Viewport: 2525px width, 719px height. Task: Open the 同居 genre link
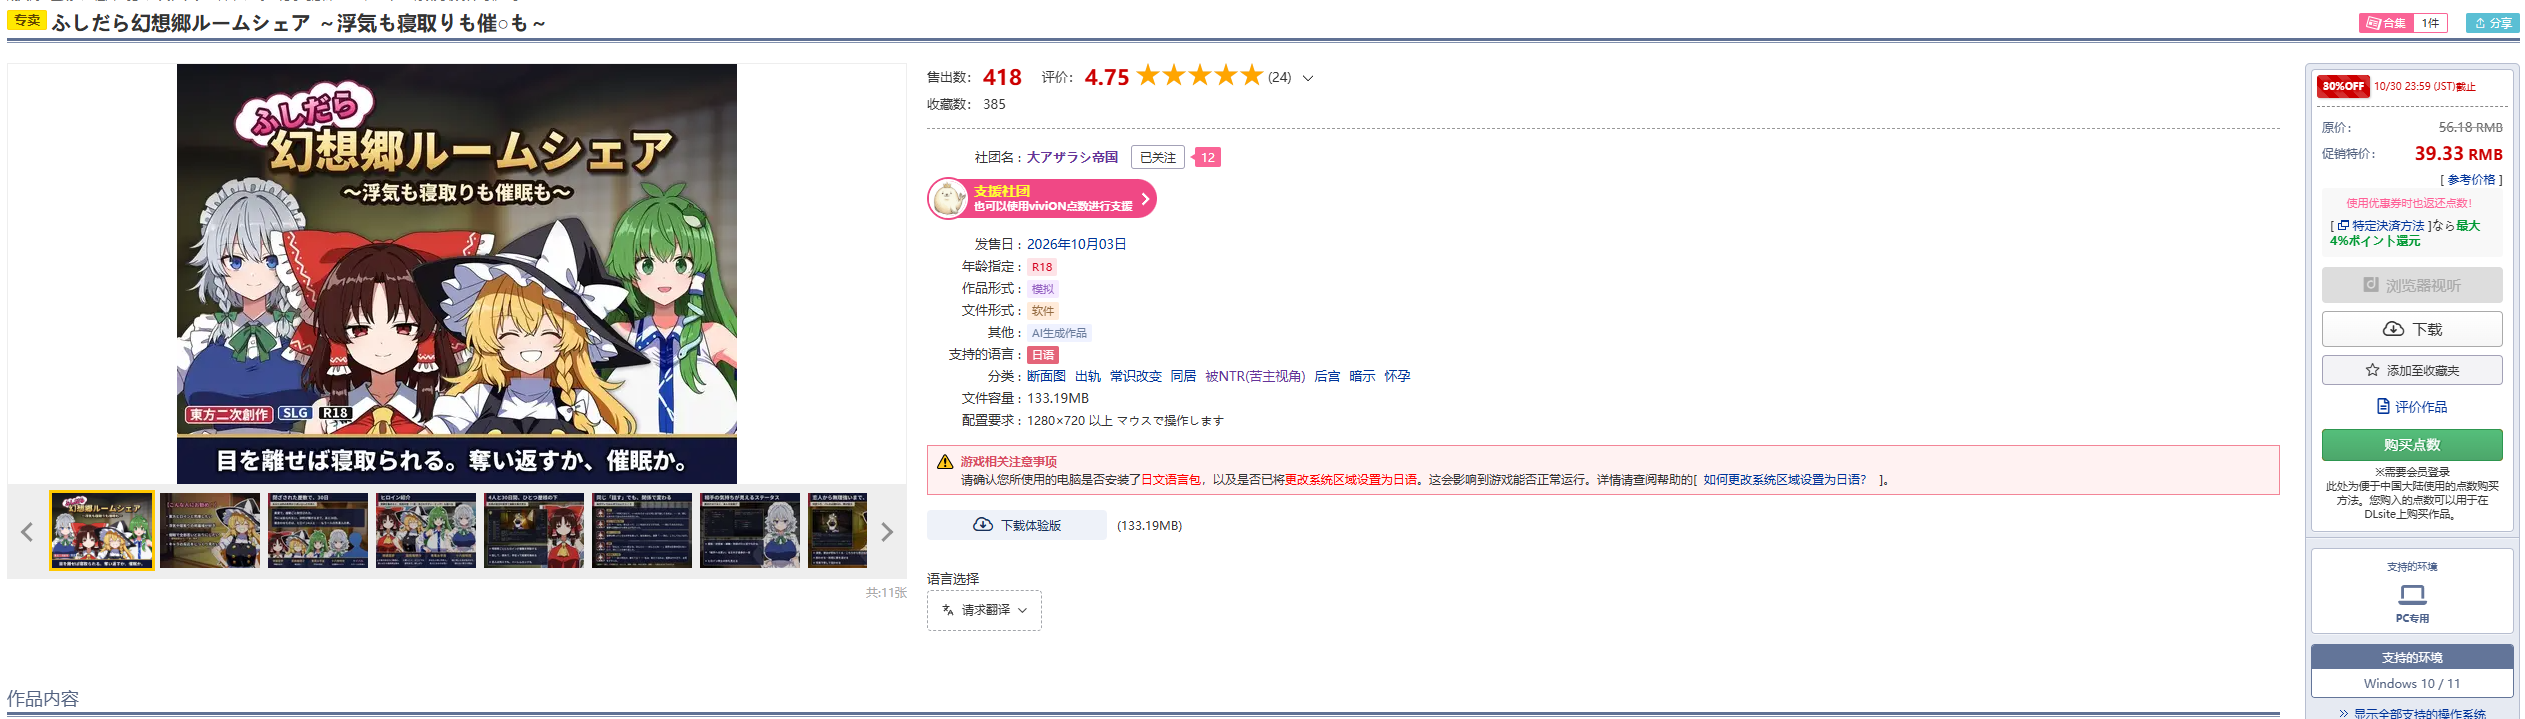[x=1184, y=376]
